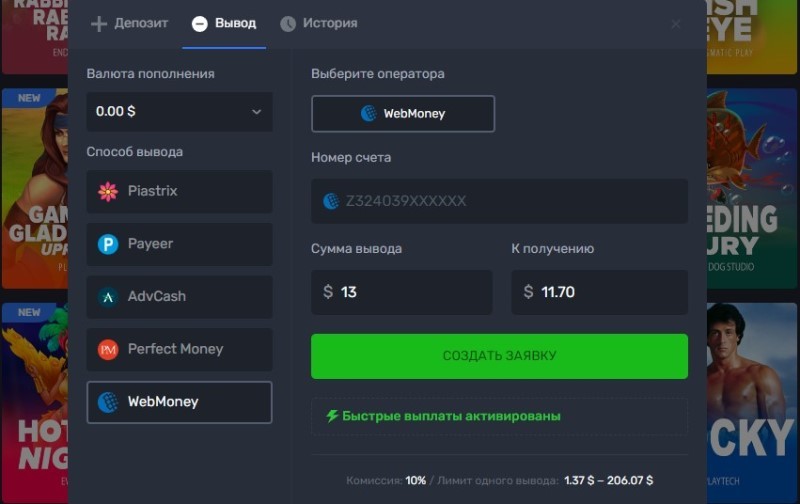Expand currency list using chevron arrow
The image size is (800, 504).
(x=256, y=112)
